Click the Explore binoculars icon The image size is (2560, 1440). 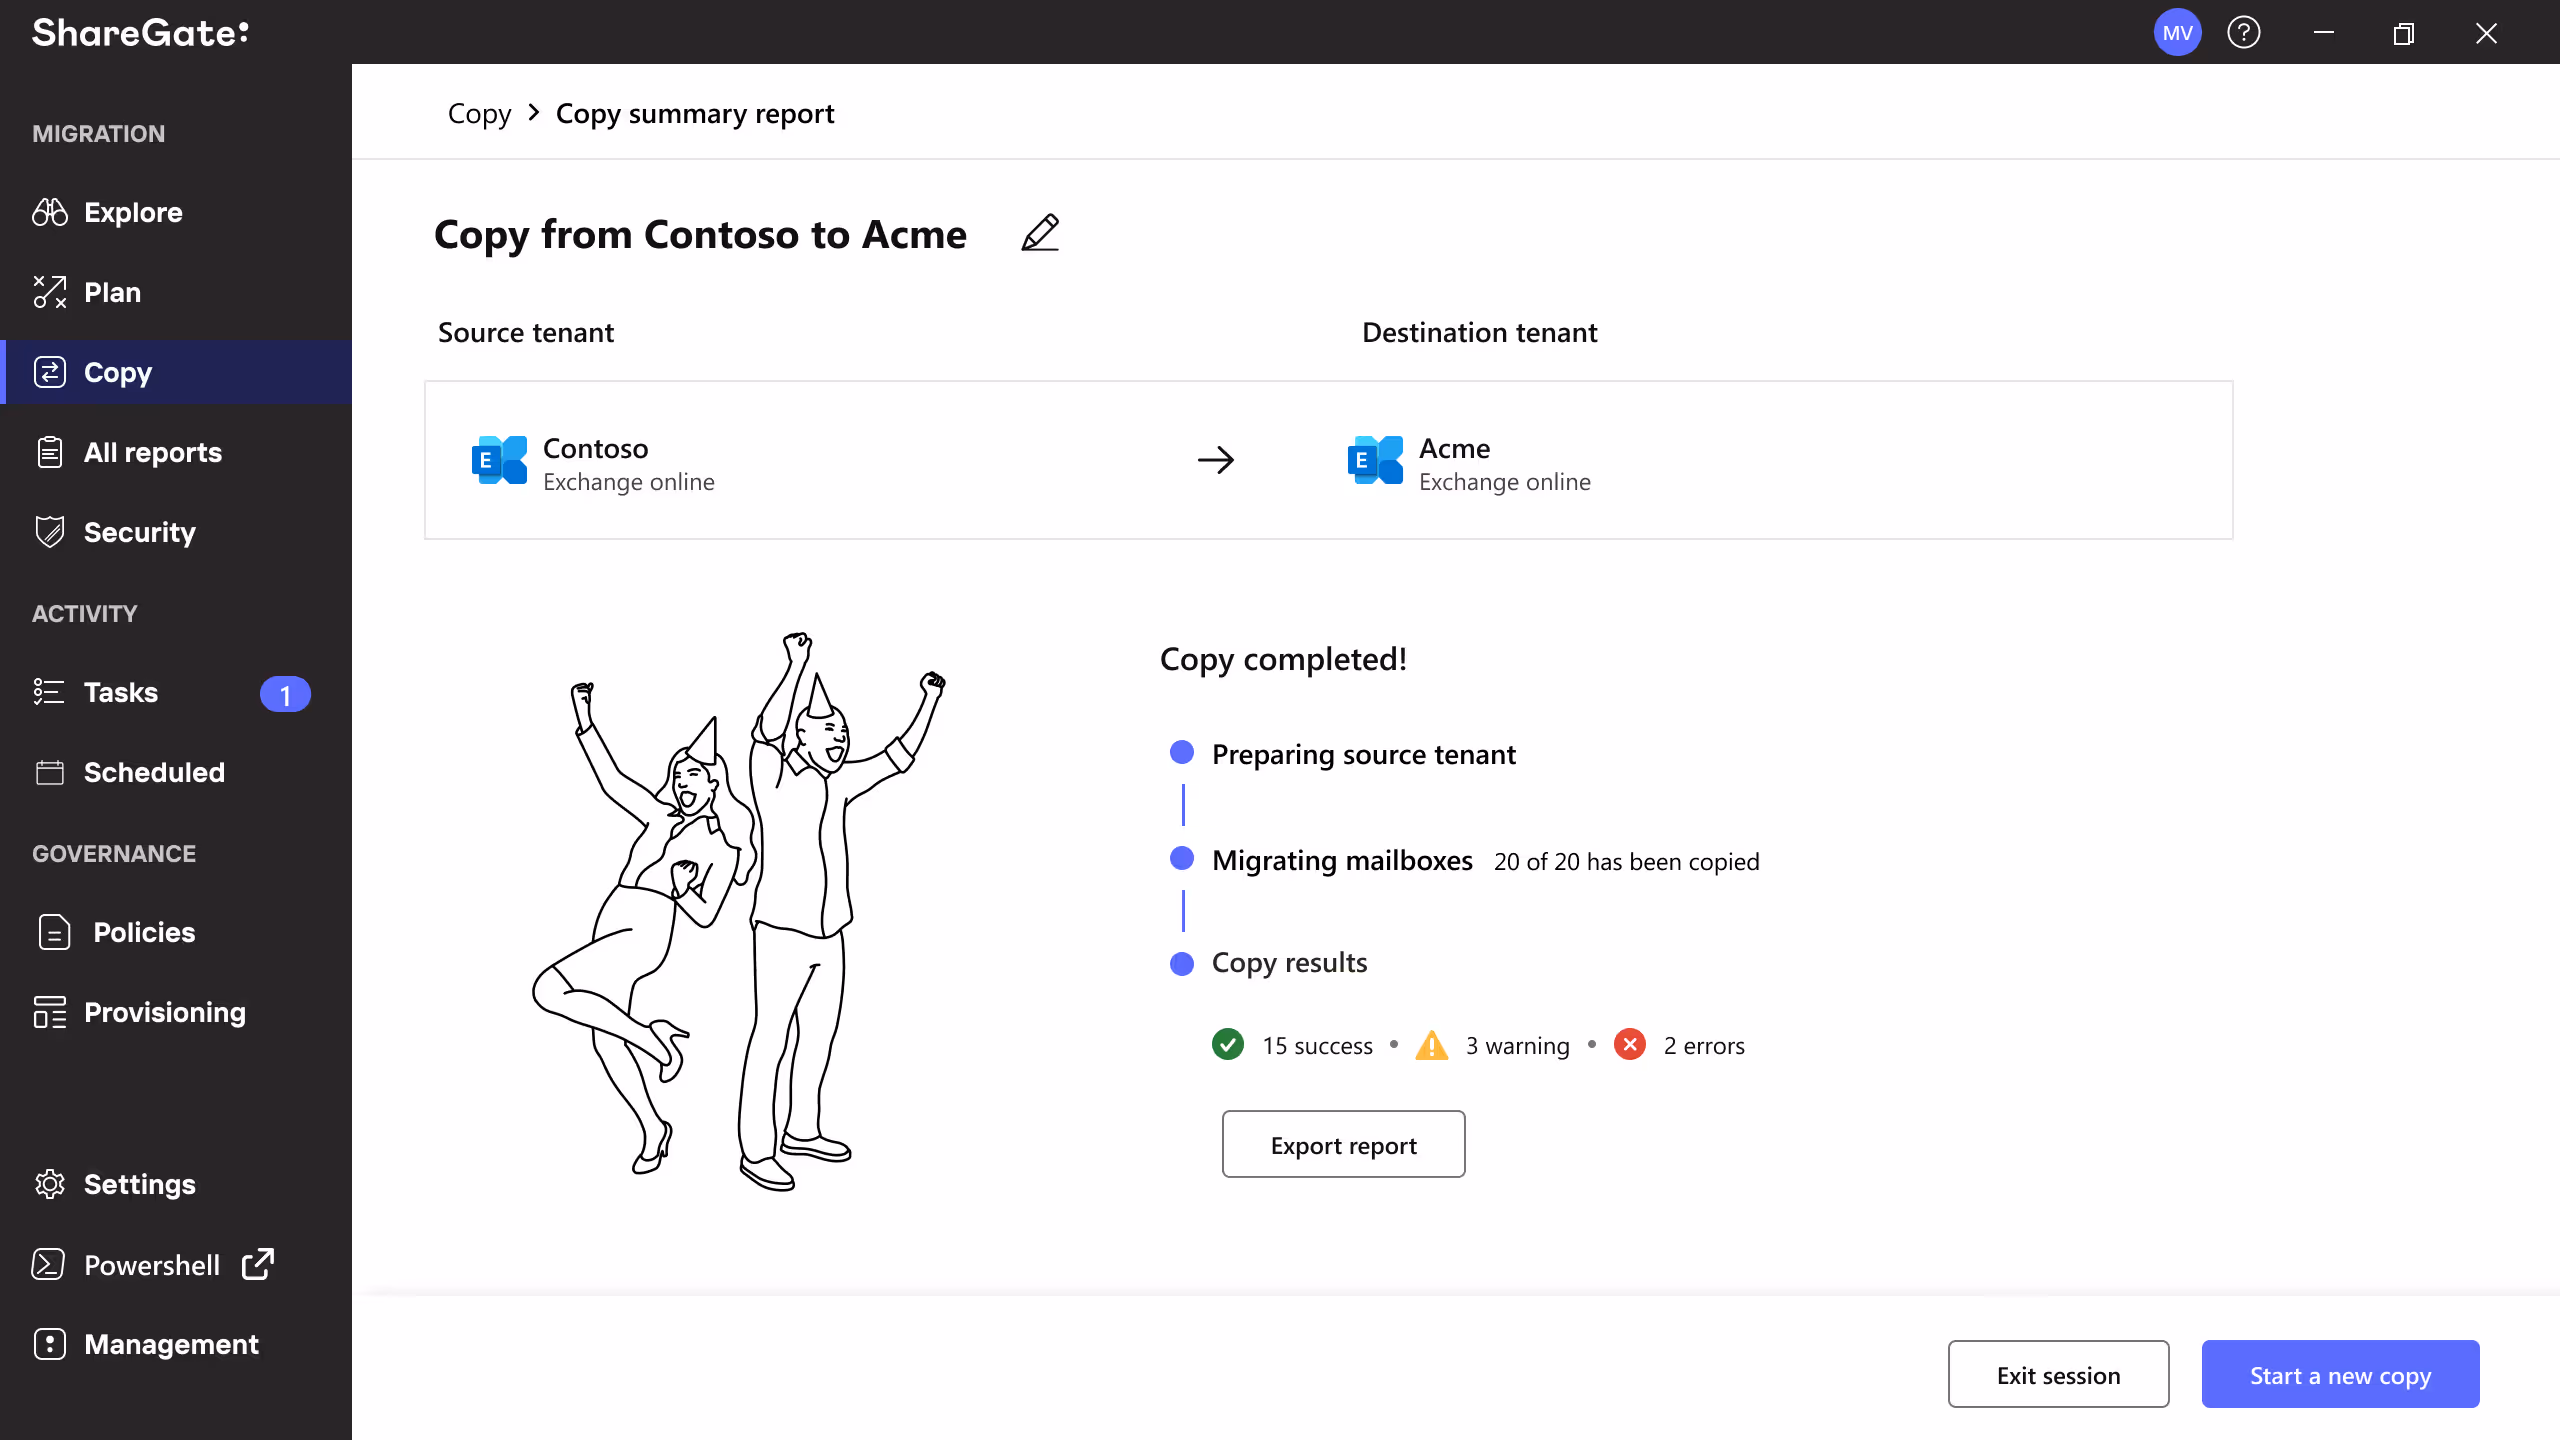49,212
